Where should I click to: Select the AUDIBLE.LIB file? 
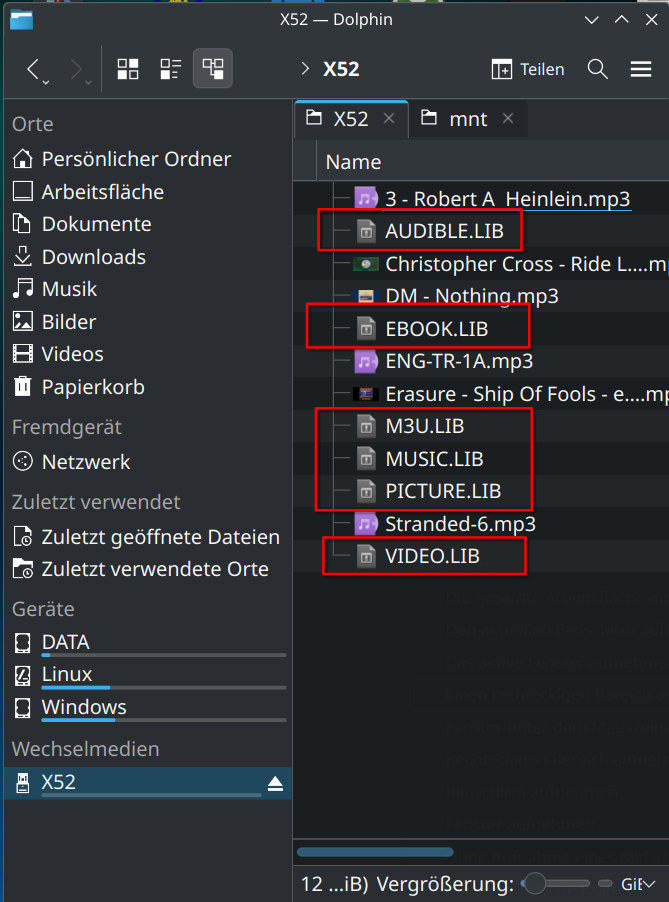(x=444, y=231)
